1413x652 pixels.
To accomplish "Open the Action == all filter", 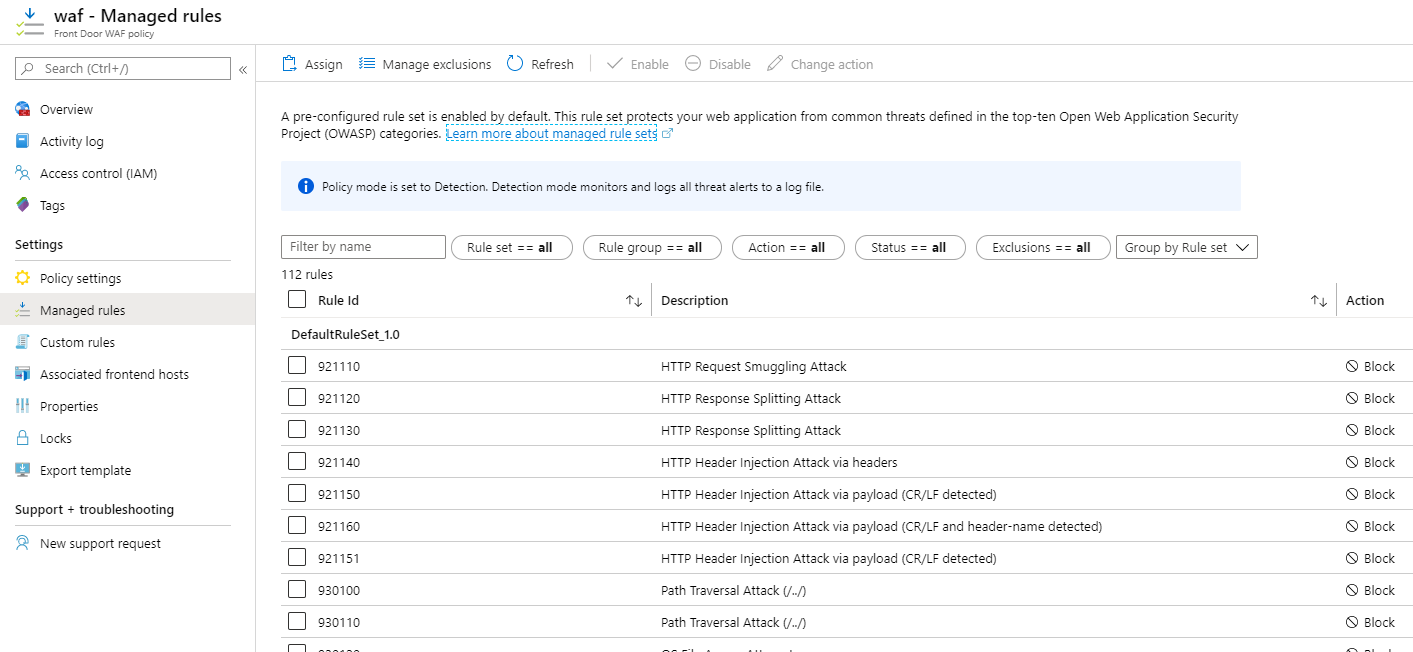I will (788, 247).
